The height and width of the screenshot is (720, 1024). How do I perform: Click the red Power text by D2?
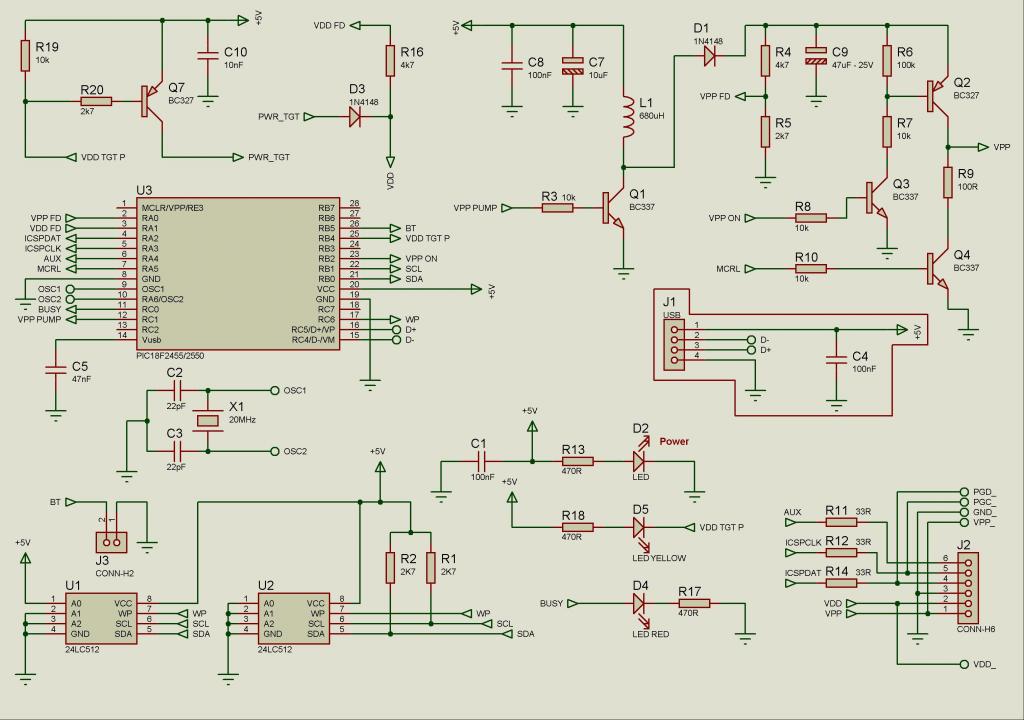[x=674, y=442]
